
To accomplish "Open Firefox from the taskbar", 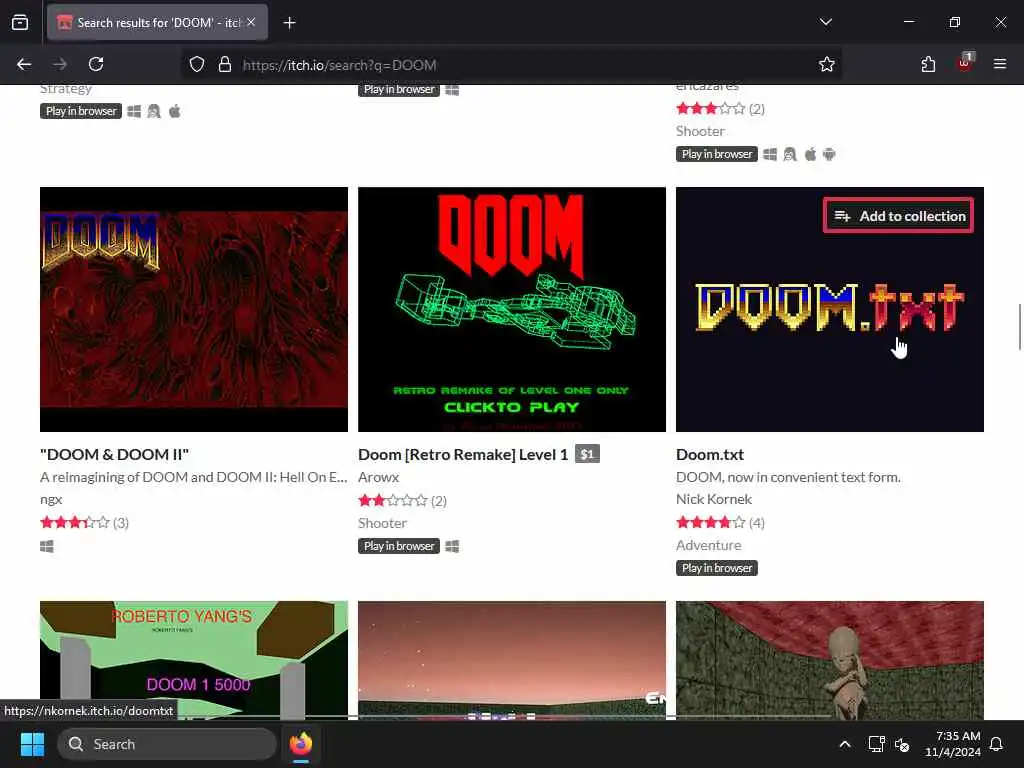I will 301,744.
